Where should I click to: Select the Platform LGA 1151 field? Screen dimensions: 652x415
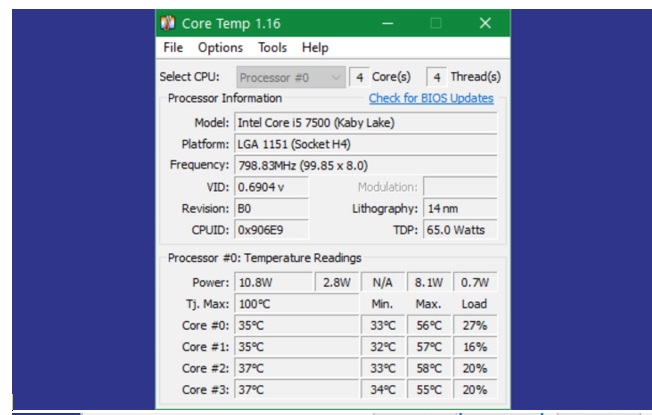[364, 144]
